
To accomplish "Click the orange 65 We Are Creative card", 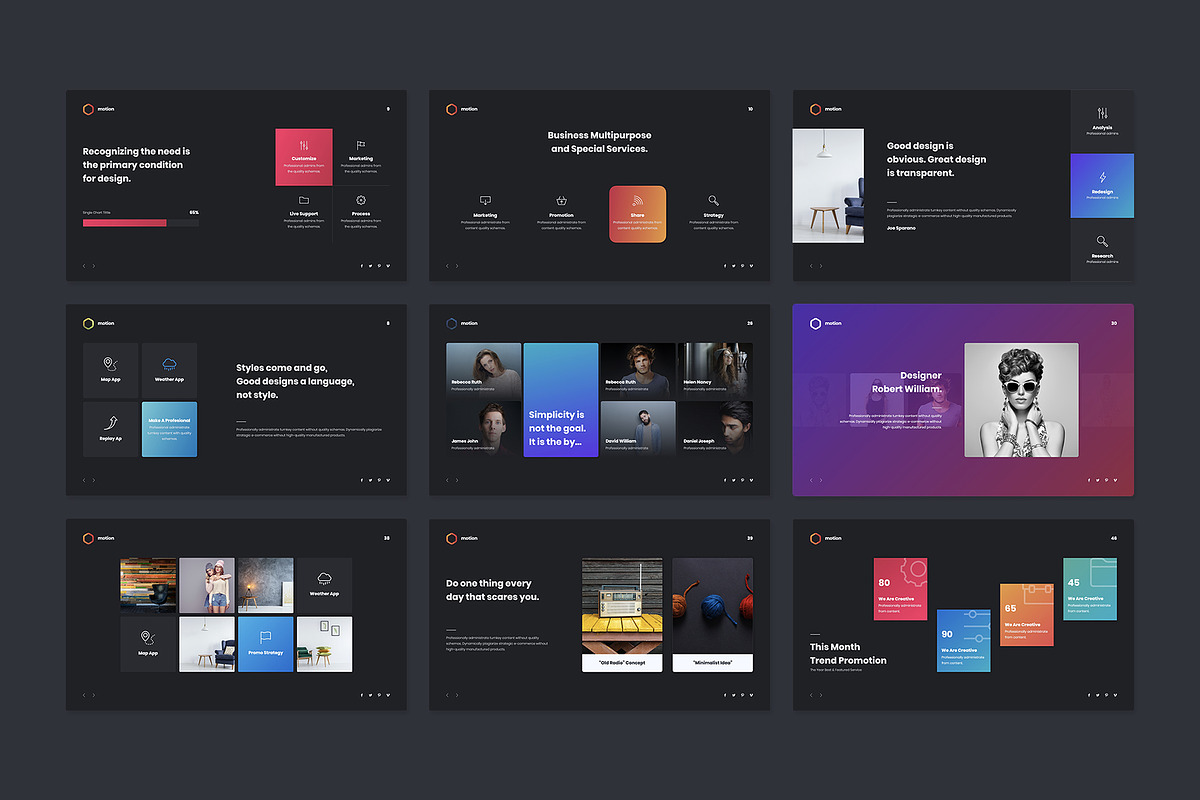I will (1027, 614).
